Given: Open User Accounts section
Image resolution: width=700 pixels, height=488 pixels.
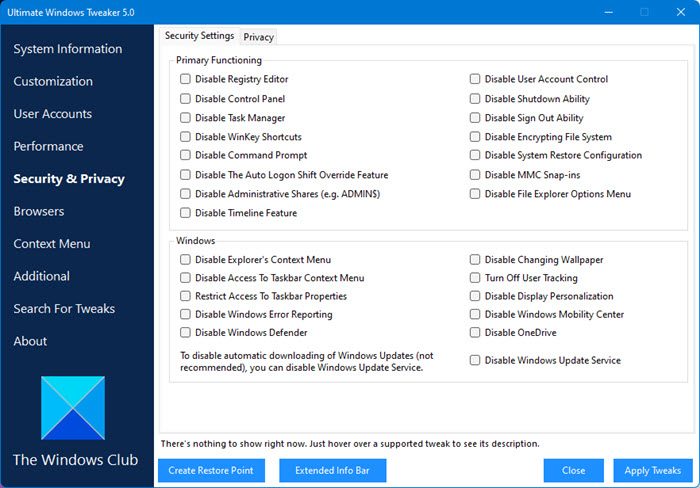Looking at the screenshot, I should click(53, 114).
